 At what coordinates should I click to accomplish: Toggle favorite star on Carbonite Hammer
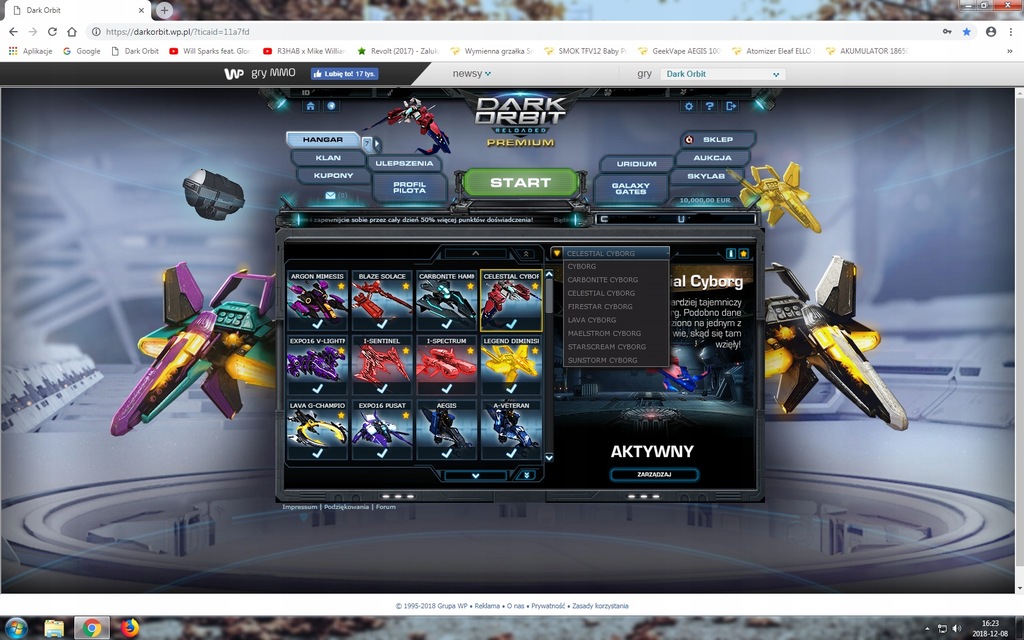(470, 286)
